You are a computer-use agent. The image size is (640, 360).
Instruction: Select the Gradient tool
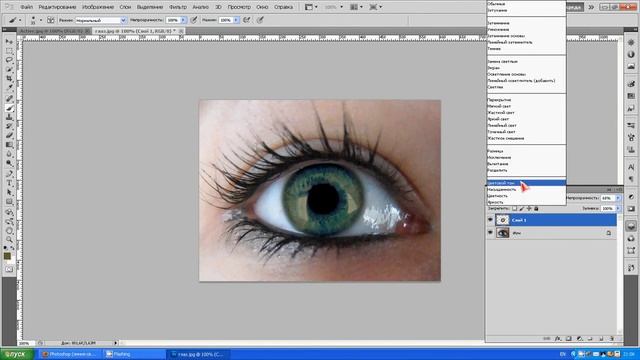(x=9, y=145)
